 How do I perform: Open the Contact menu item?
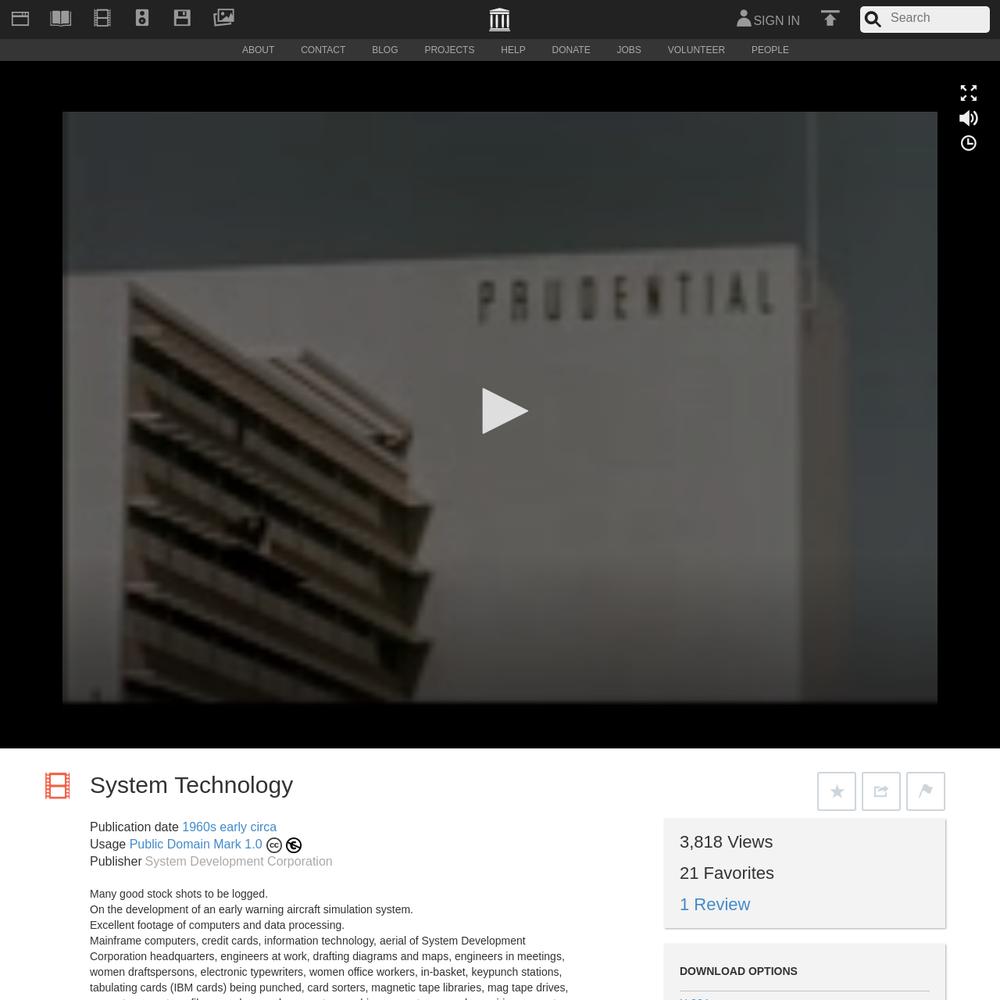tap(323, 50)
